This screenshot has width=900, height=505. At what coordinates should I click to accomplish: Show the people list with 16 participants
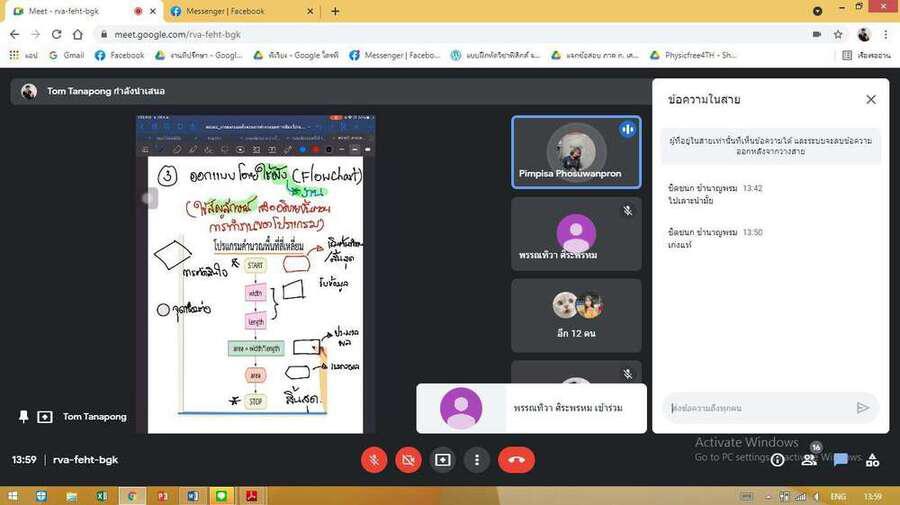pos(809,460)
